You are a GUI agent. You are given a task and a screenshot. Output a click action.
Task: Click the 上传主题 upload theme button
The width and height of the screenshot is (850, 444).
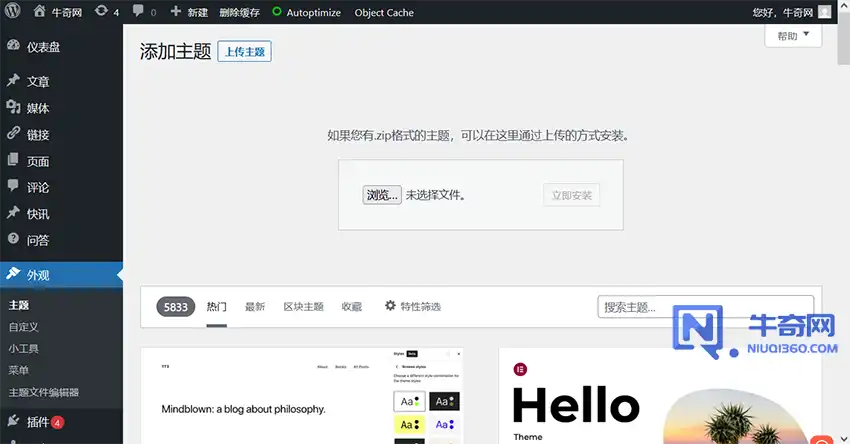pos(244,52)
